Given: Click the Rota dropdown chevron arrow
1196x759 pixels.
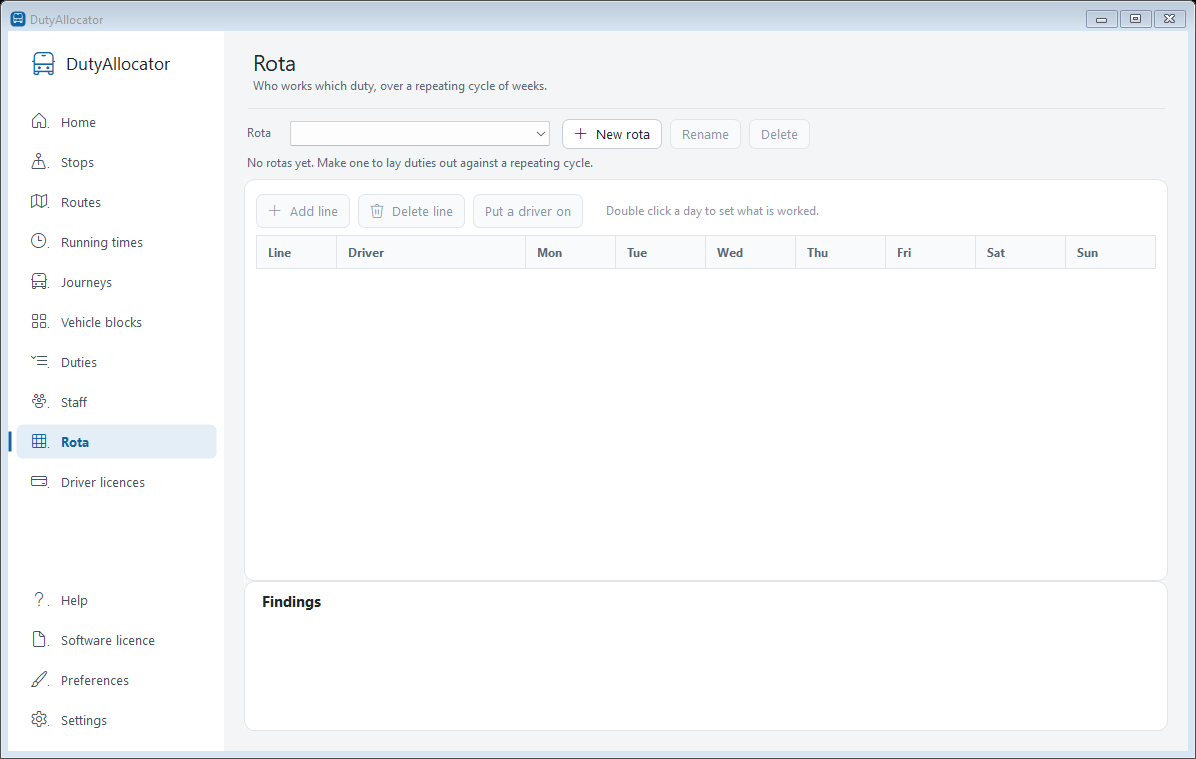Looking at the screenshot, I should coord(541,133).
